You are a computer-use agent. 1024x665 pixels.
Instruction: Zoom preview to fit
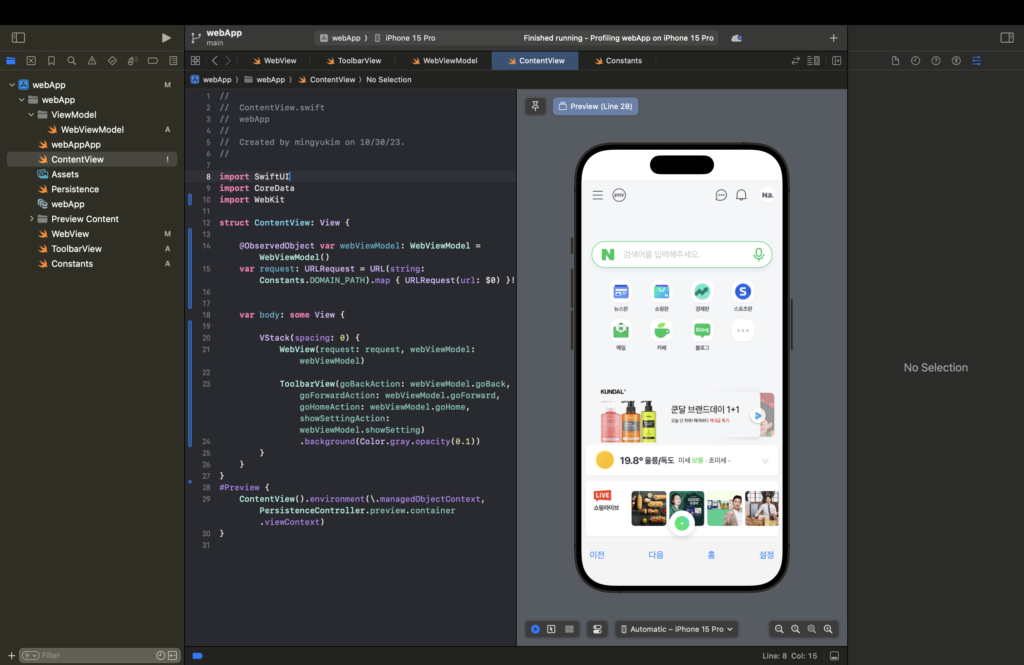(x=812, y=629)
